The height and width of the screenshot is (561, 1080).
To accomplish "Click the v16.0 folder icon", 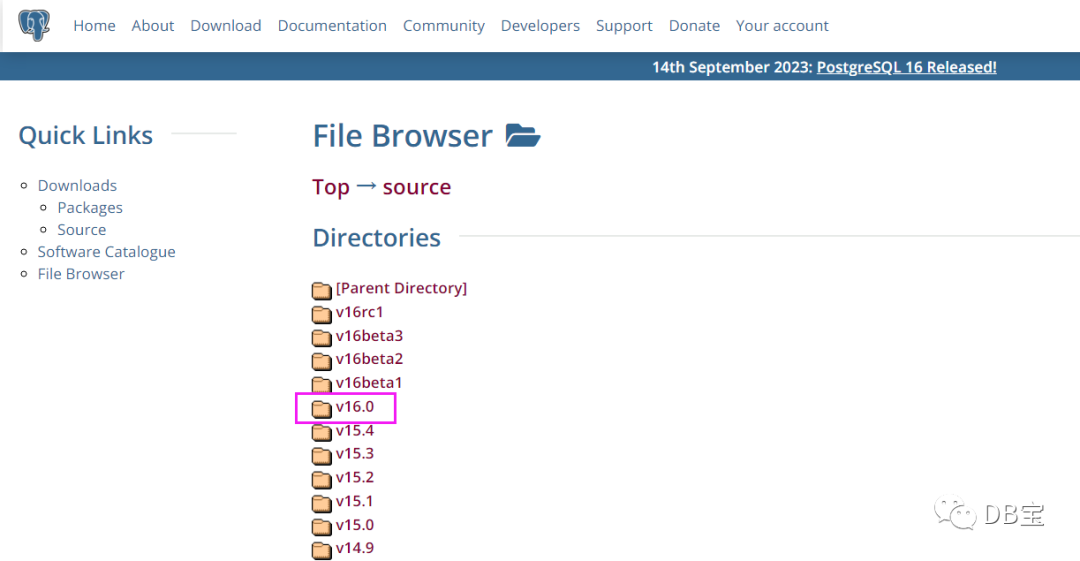I will click(x=322, y=409).
